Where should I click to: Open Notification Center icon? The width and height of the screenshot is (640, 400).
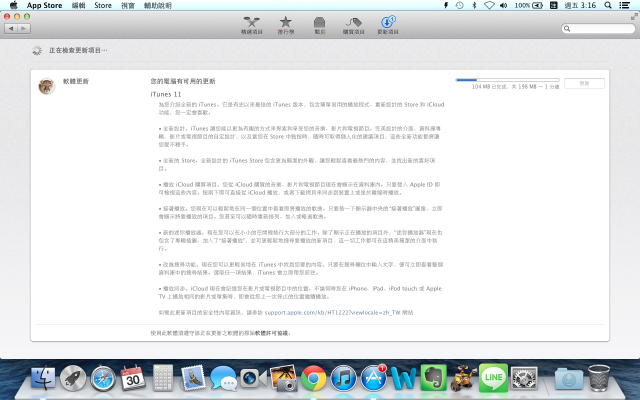[x=624, y=5]
